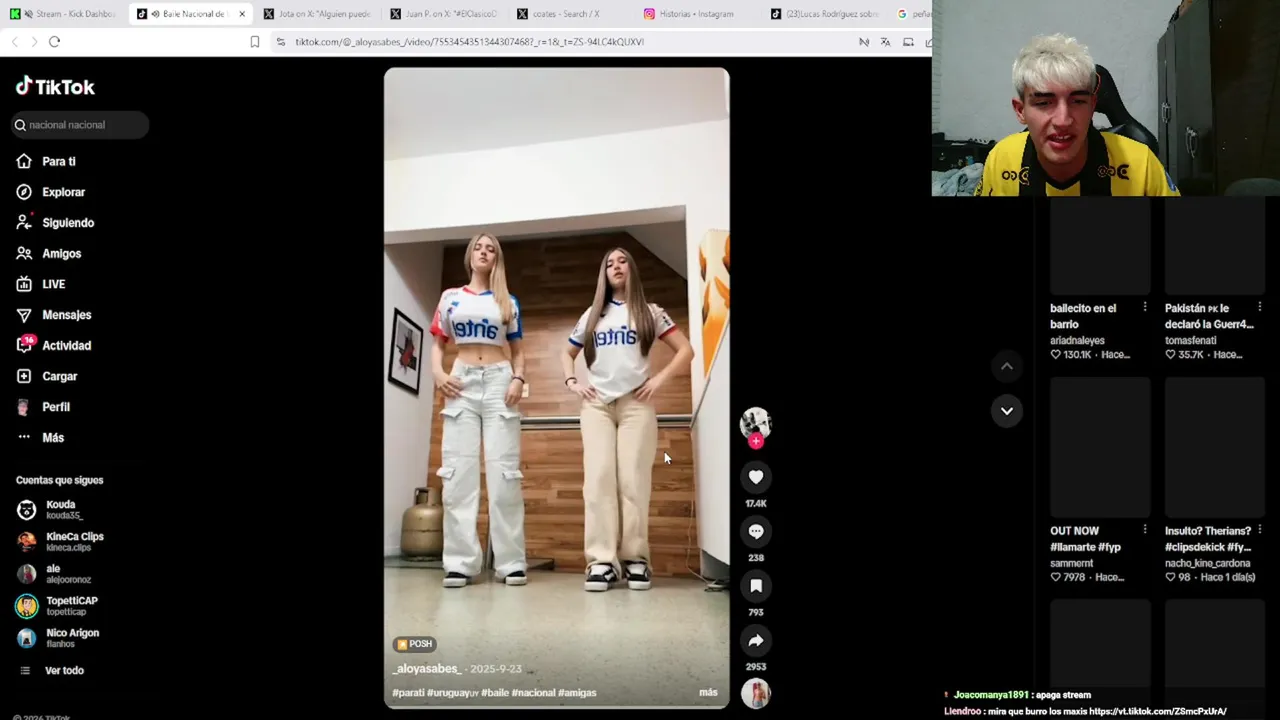Switch to Lucas Rodríguez TikTok tab
The width and height of the screenshot is (1280, 720).
pos(825,14)
